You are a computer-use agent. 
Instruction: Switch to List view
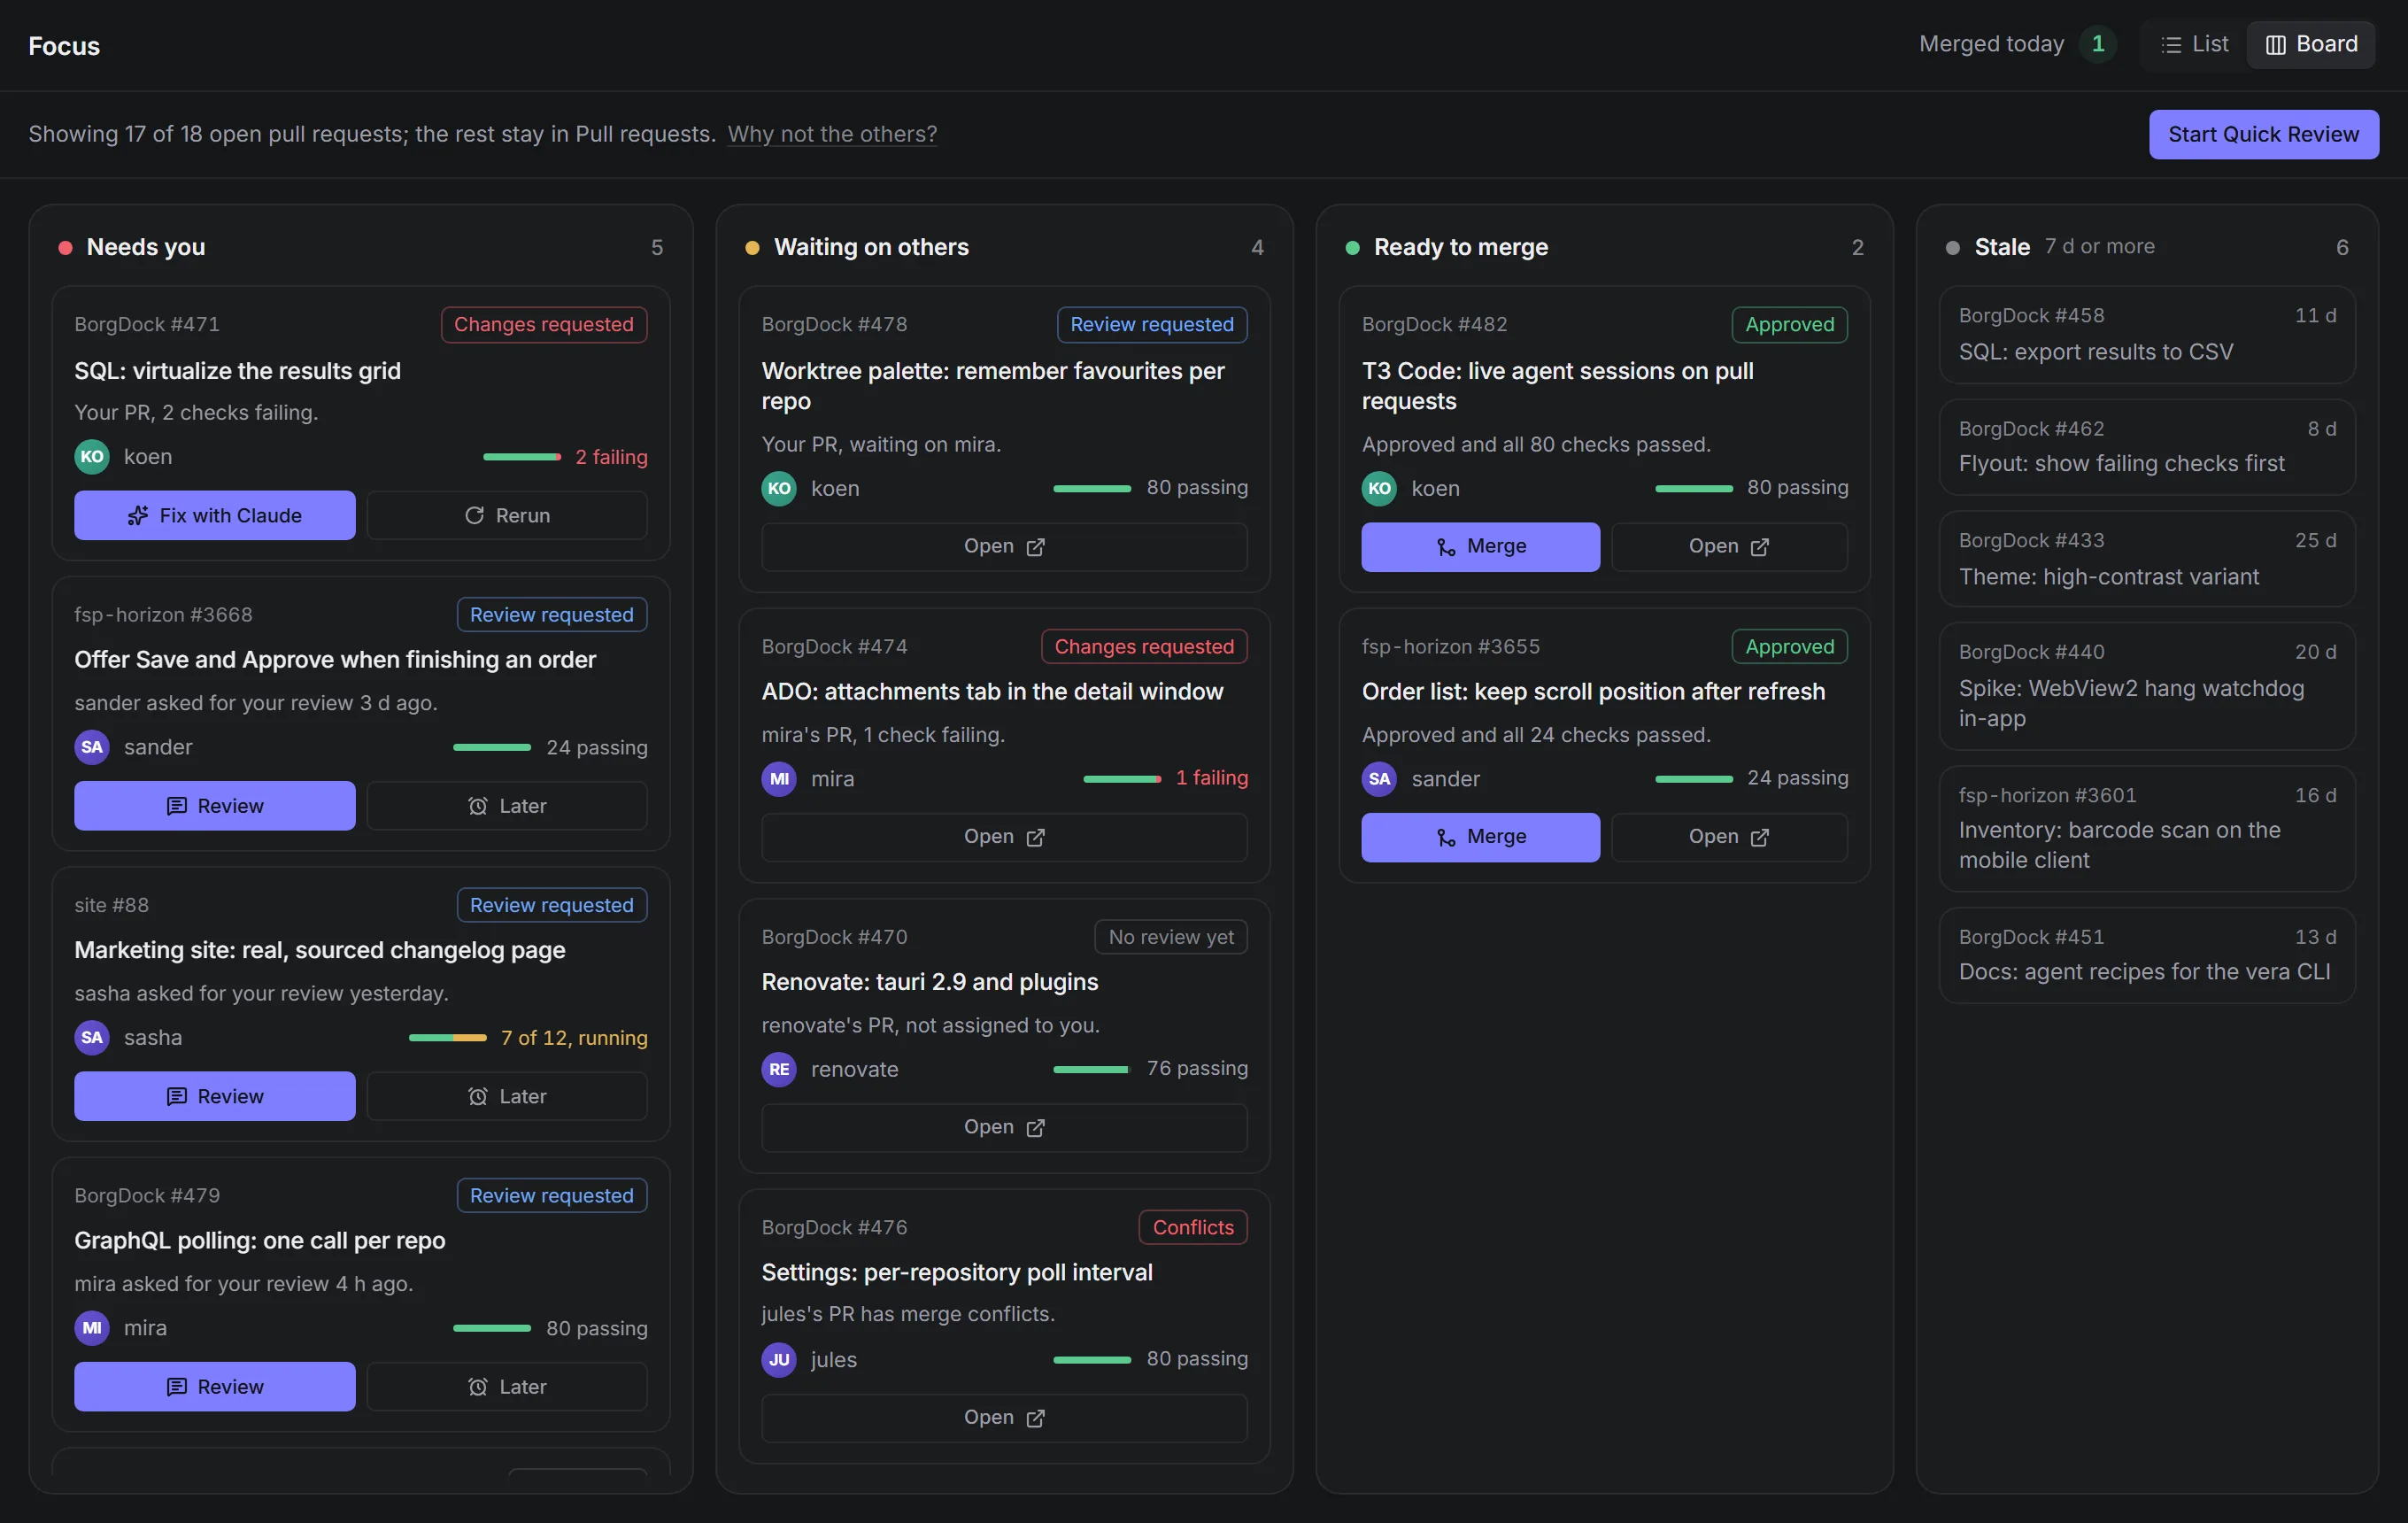click(x=2195, y=44)
